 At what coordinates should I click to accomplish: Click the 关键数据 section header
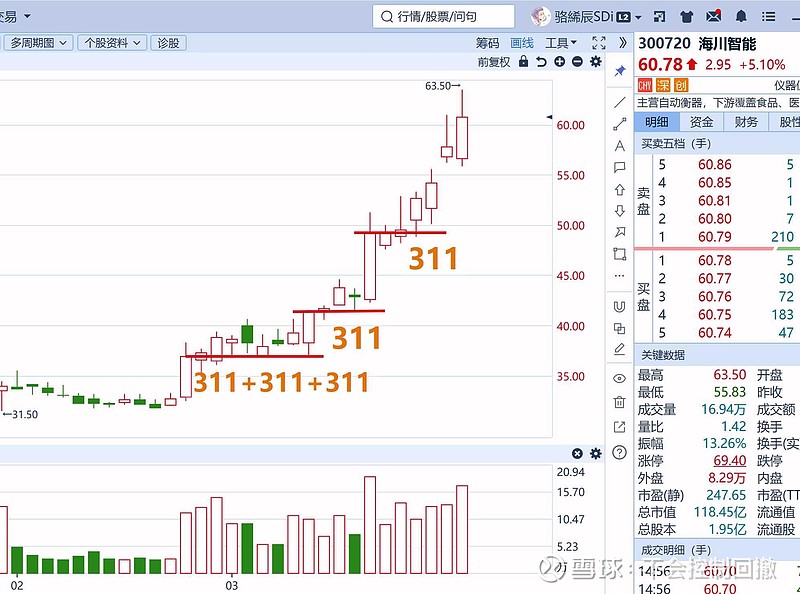point(663,355)
